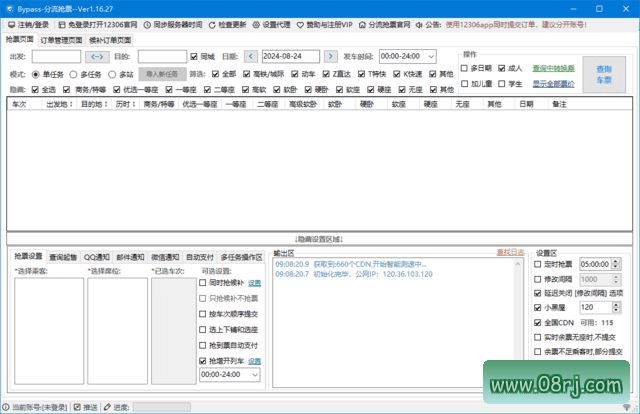Select 单任务 mode radio button
The height and width of the screenshot is (414, 640).
(x=36, y=74)
